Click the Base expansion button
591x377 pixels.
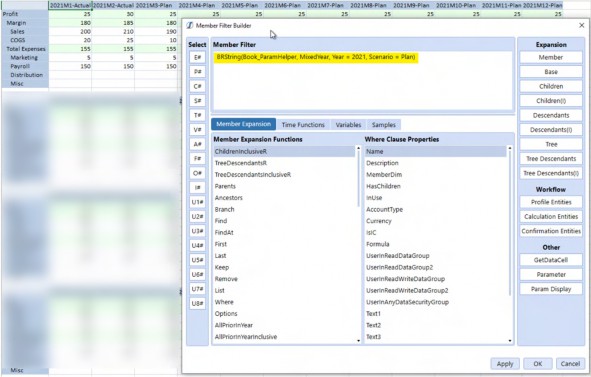click(551, 72)
